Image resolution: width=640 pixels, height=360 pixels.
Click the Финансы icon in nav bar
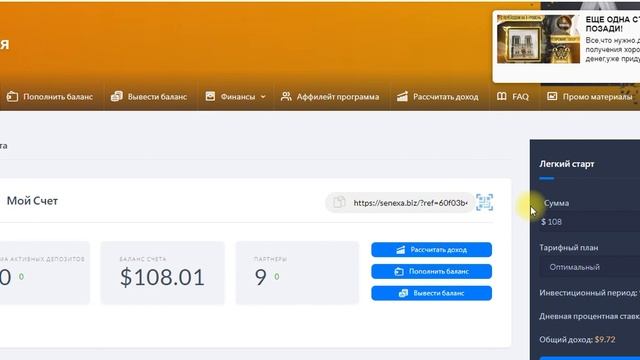(x=210, y=96)
